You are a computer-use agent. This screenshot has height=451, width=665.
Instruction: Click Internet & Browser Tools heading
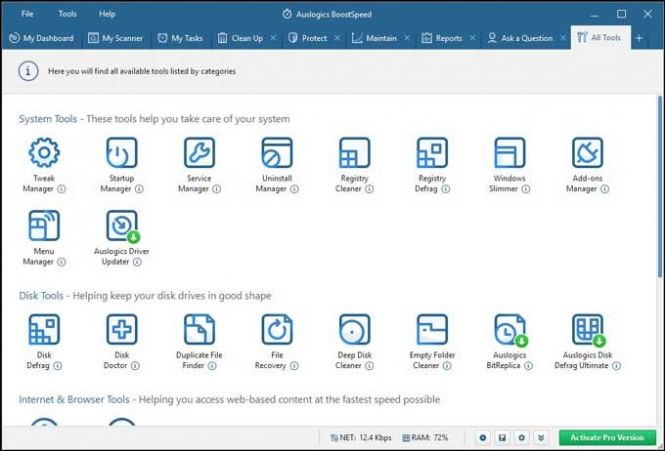pos(74,400)
